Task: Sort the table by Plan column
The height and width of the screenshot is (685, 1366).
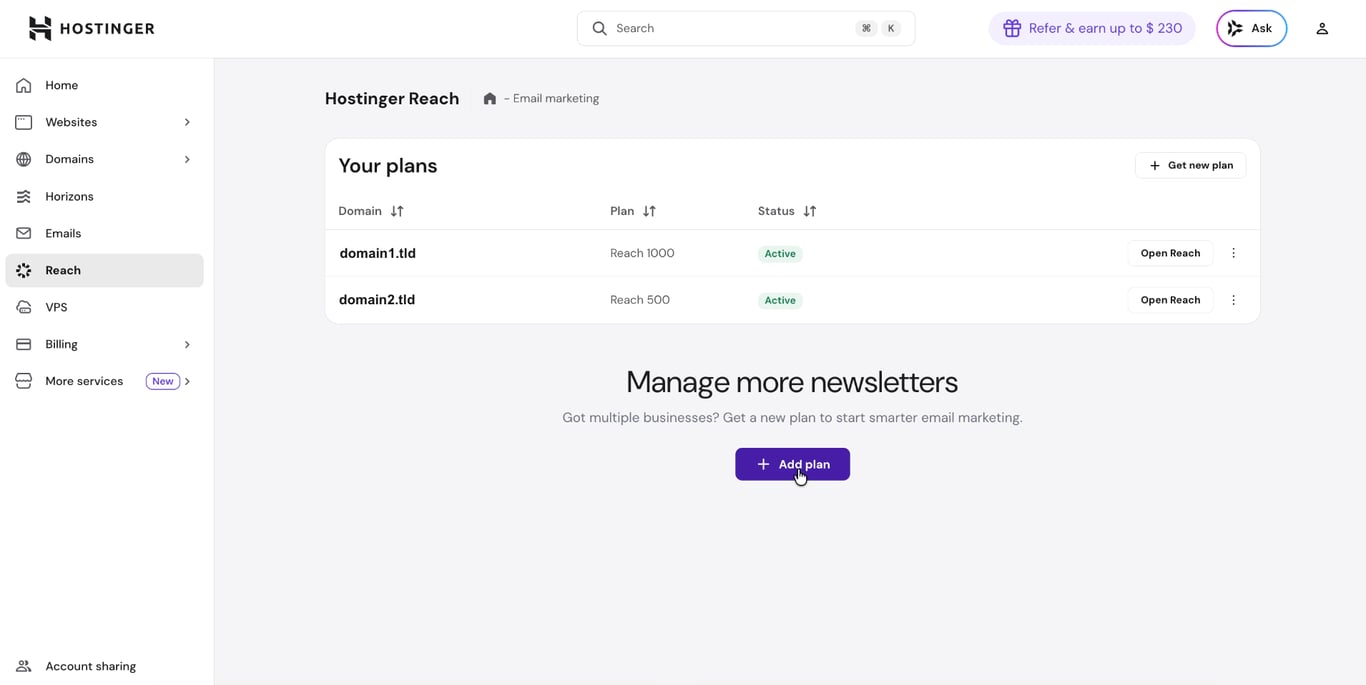Action: click(649, 211)
